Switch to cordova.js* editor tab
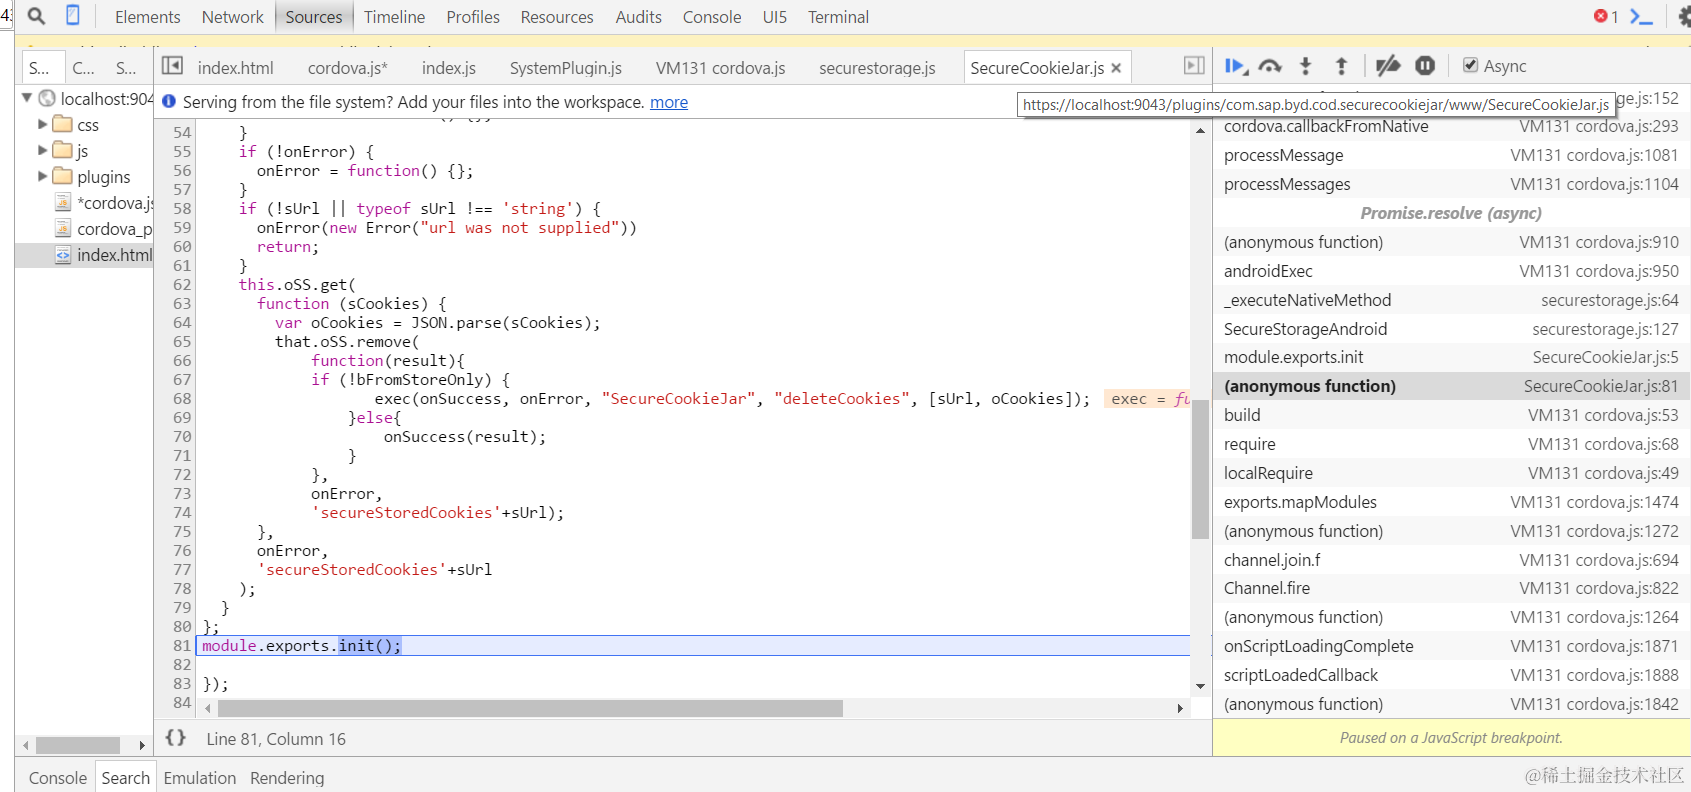 (348, 68)
